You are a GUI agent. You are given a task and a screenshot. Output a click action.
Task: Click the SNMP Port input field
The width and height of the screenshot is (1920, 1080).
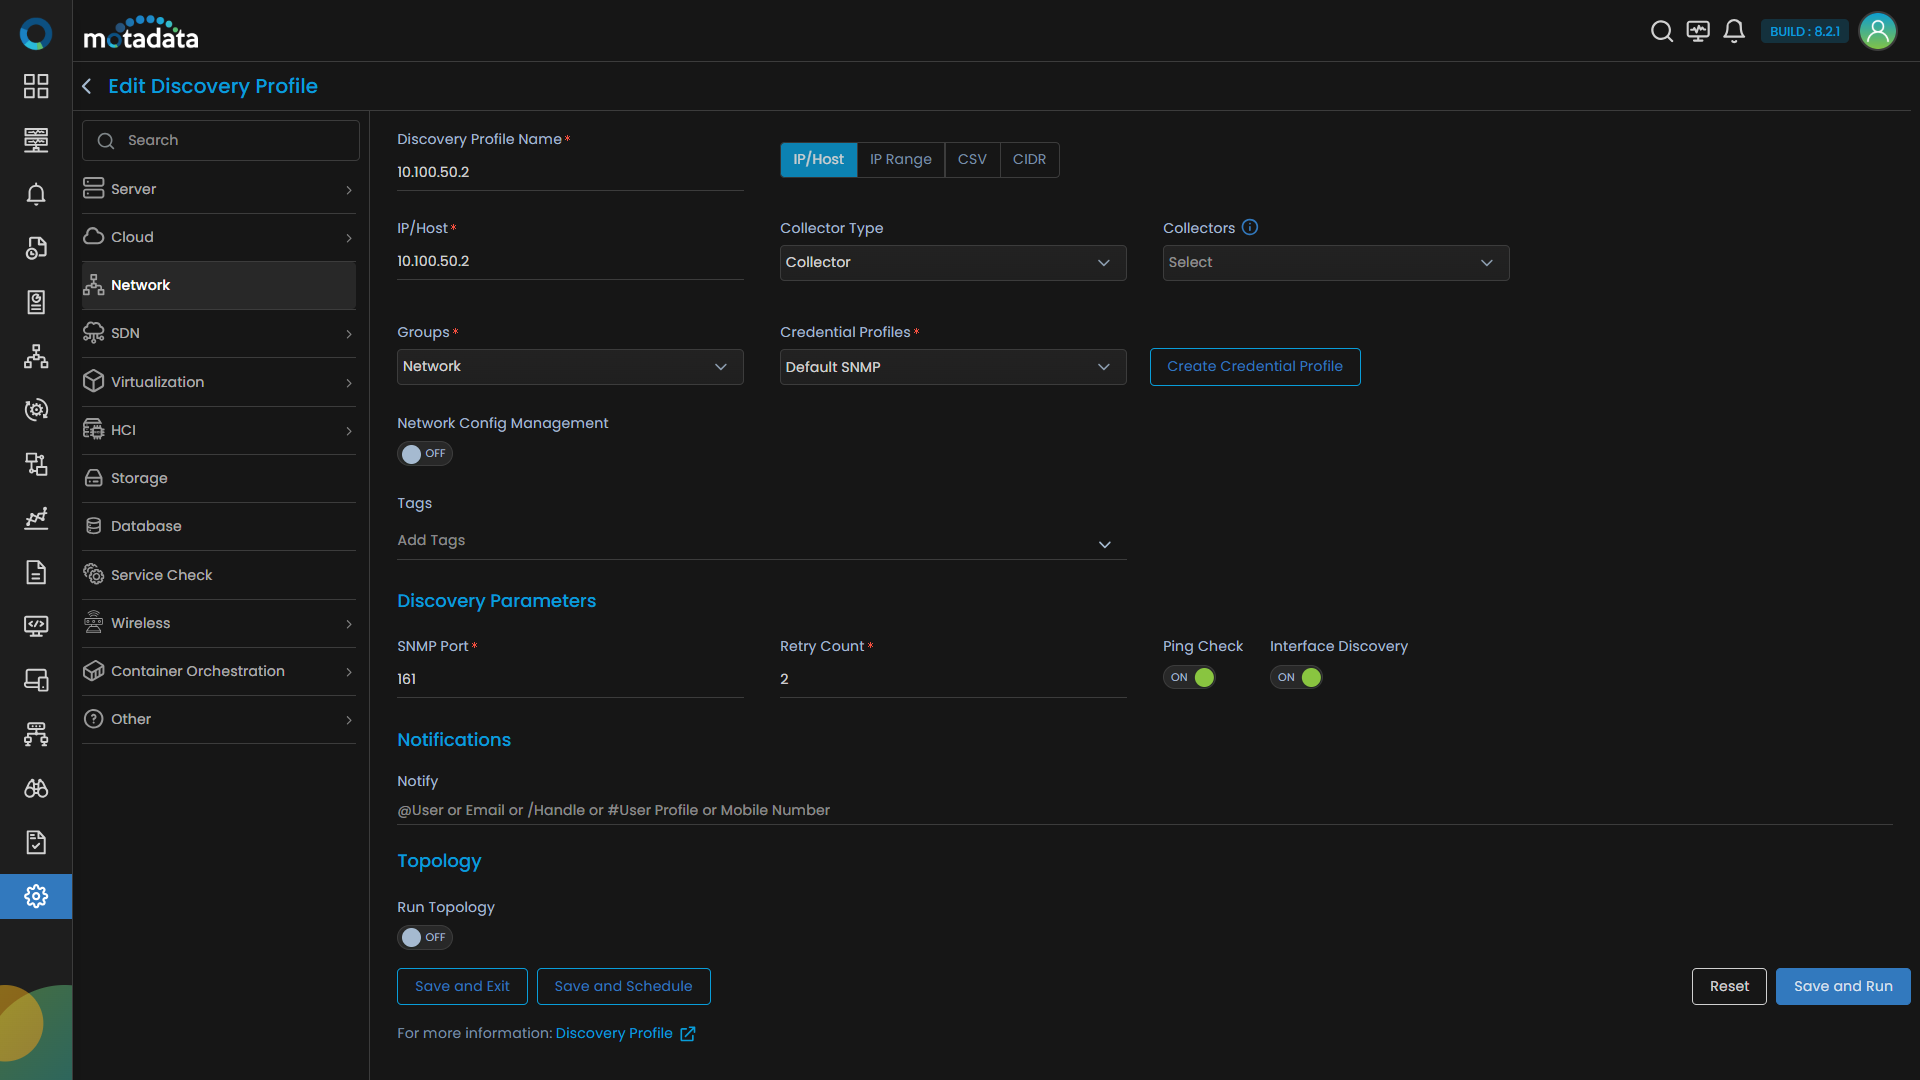point(569,679)
